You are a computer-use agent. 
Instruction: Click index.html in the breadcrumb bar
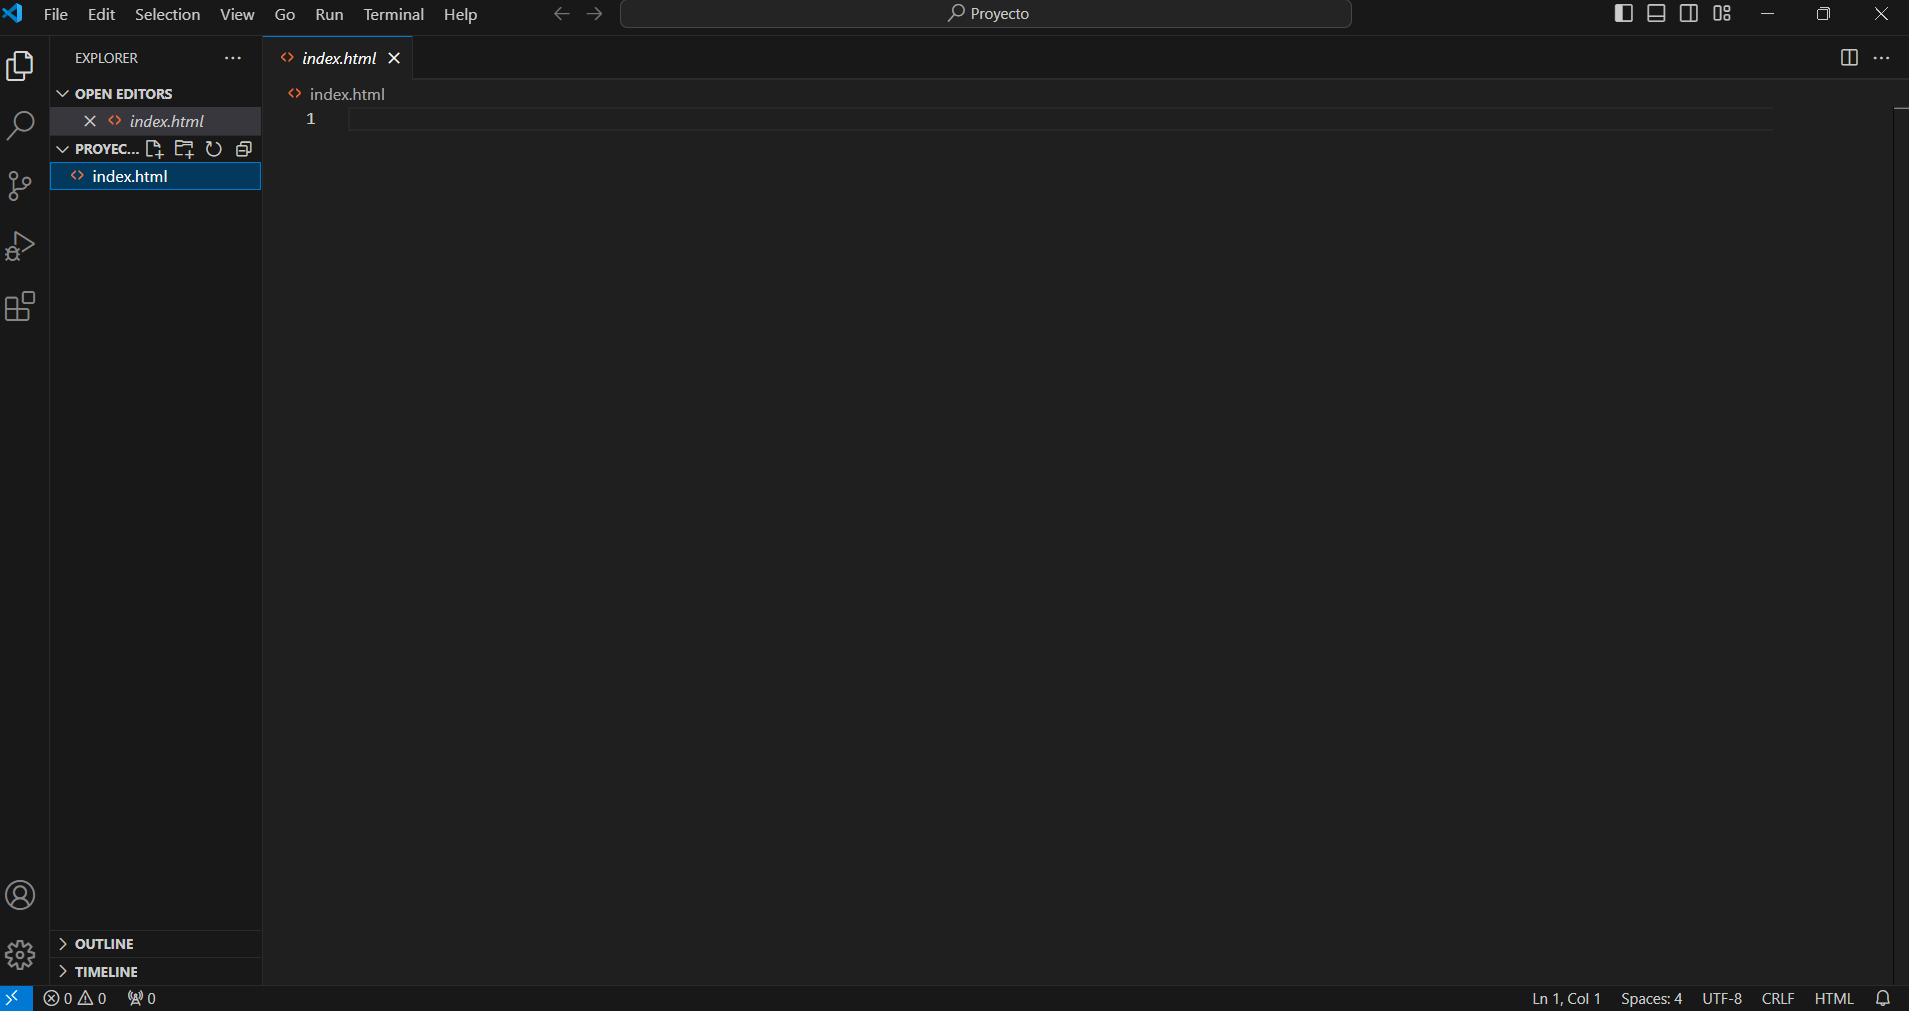(x=347, y=94)
